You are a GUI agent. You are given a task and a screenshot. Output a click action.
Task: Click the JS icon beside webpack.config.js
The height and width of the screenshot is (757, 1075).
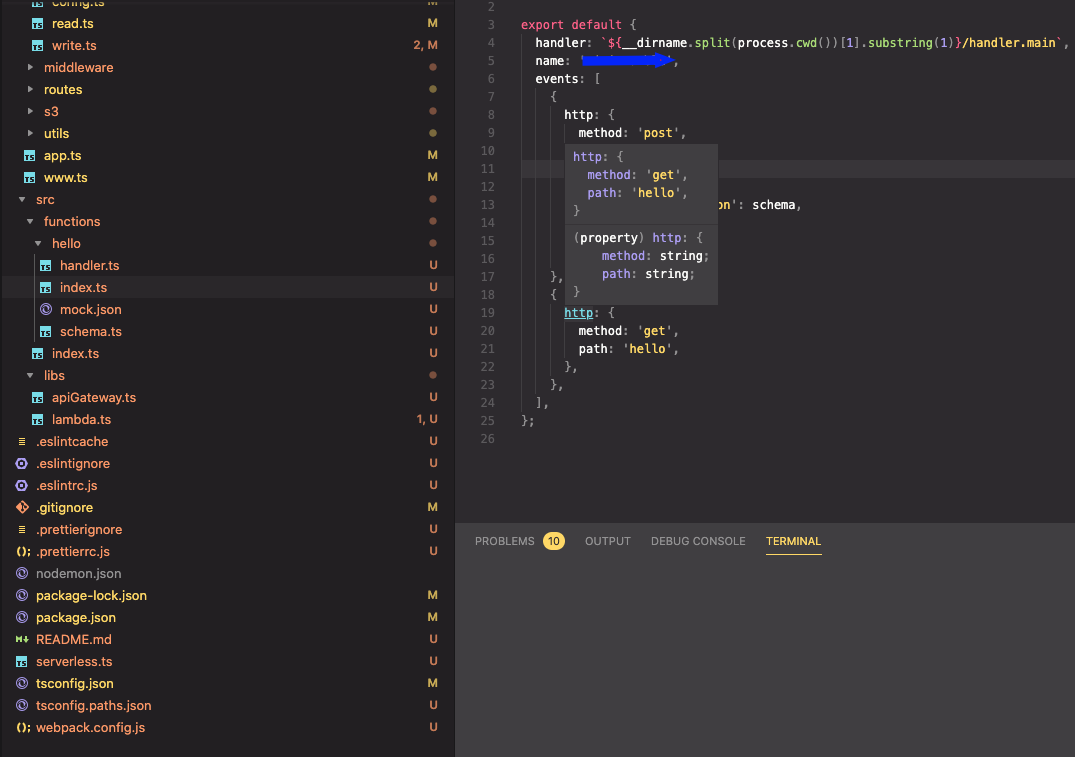click(23, 728)
